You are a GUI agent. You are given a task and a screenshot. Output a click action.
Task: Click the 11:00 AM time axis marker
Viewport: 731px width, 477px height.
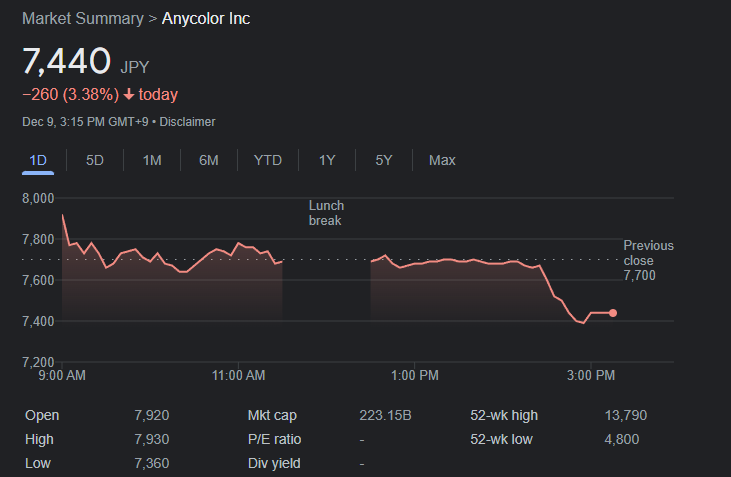tap(239, 376)
